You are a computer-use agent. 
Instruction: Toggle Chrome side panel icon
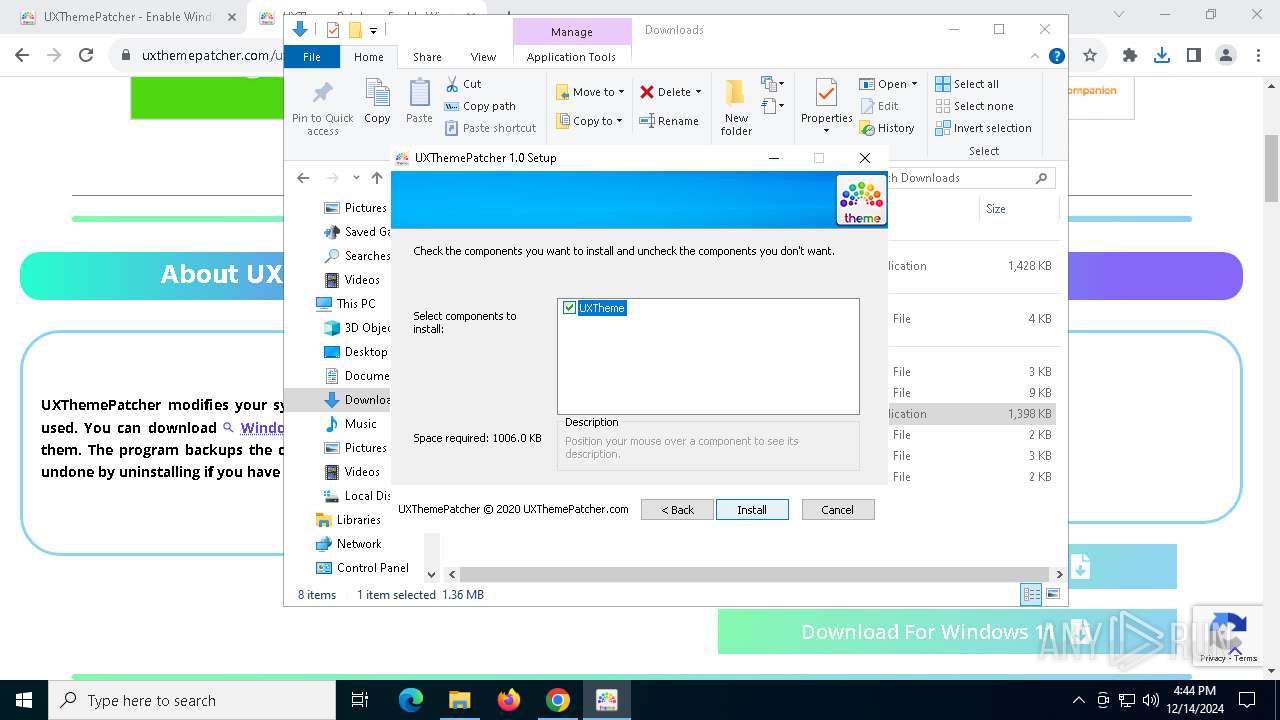click(1193, 56)
